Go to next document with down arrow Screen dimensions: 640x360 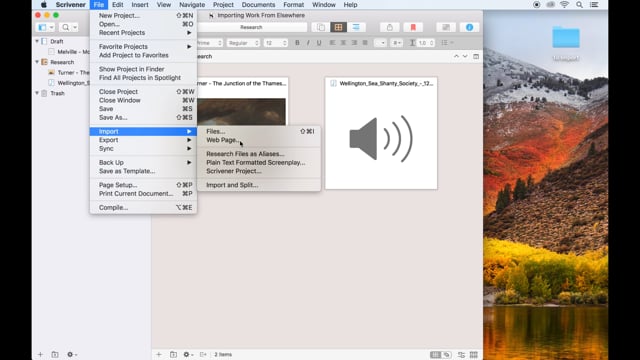[465, 56]
